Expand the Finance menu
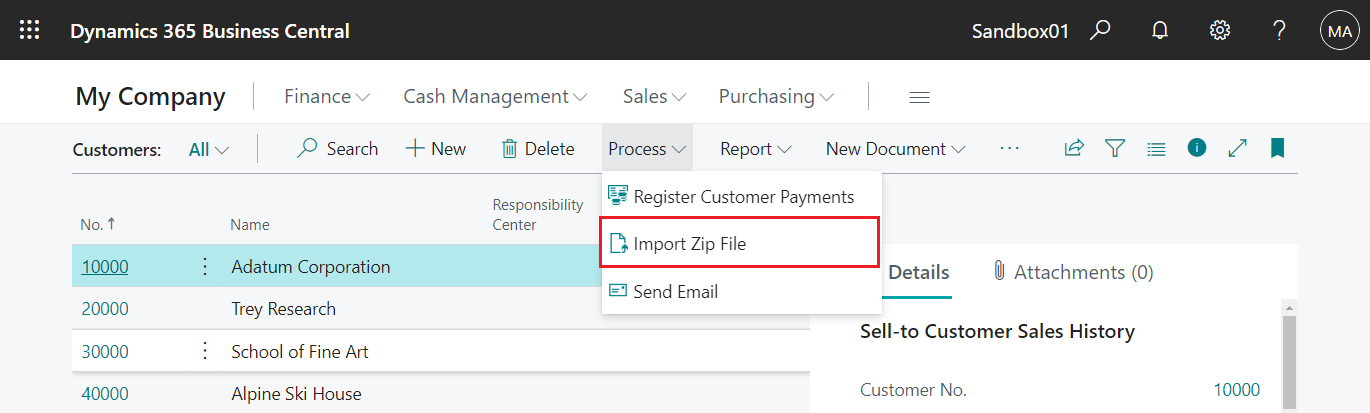 pos(327,96)
